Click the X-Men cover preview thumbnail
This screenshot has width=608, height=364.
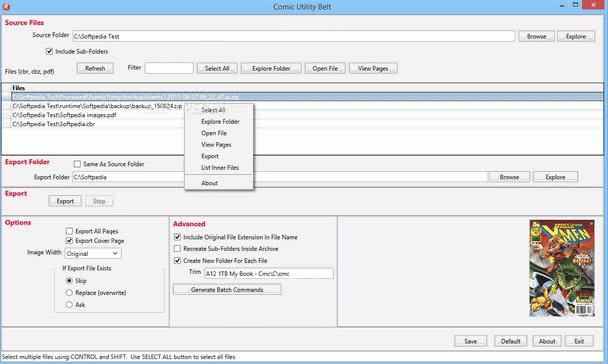562,268
